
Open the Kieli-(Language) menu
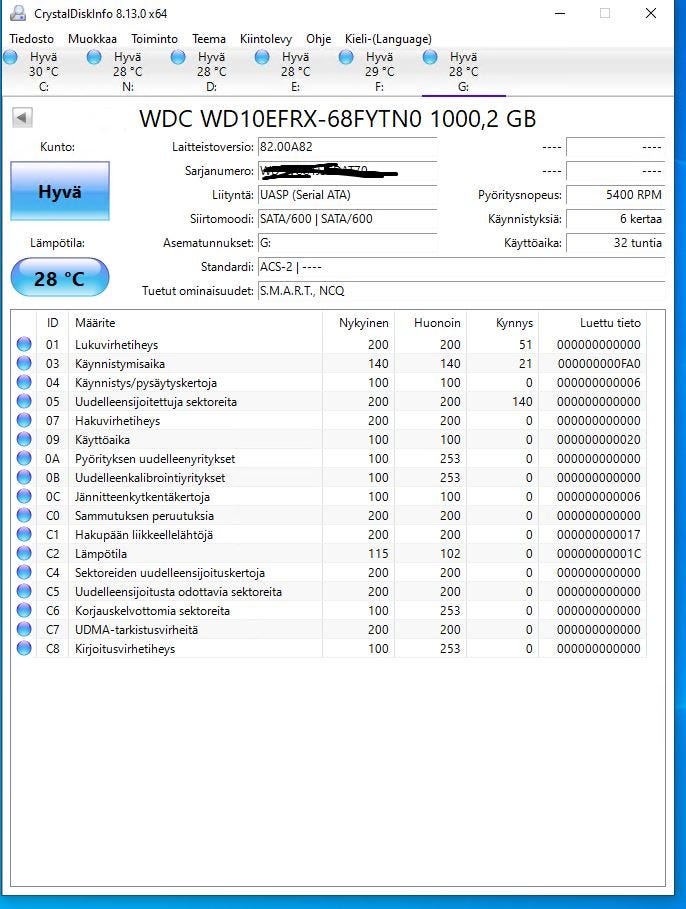(388, 39)
